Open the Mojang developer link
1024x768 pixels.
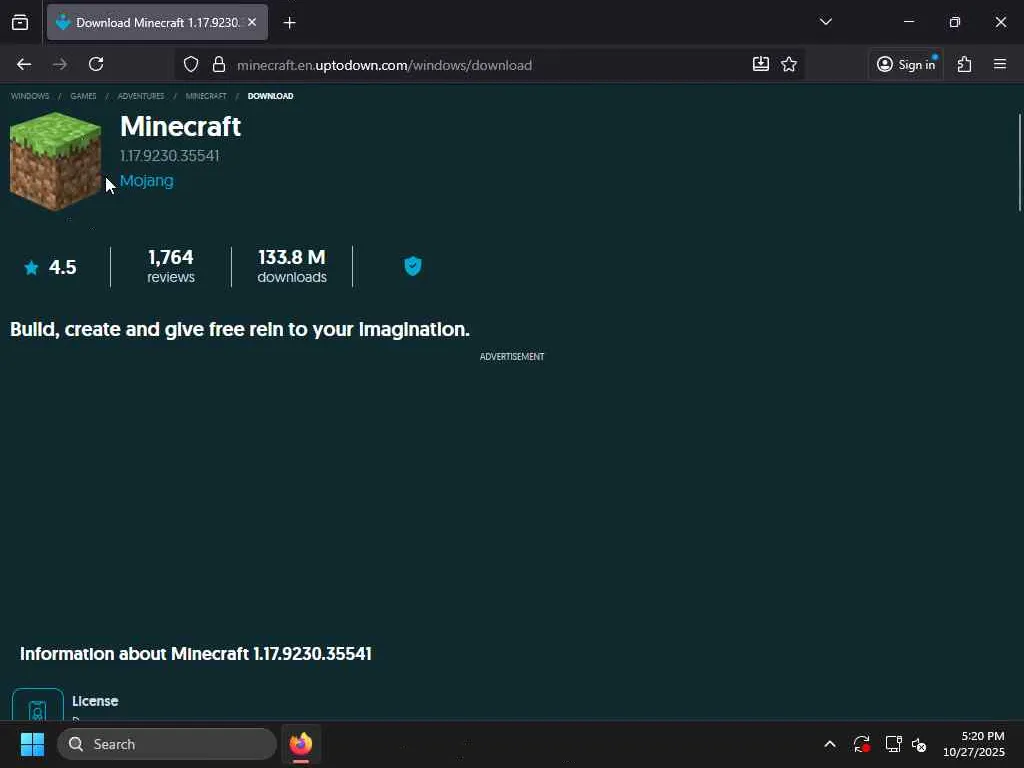click(147, 181)
